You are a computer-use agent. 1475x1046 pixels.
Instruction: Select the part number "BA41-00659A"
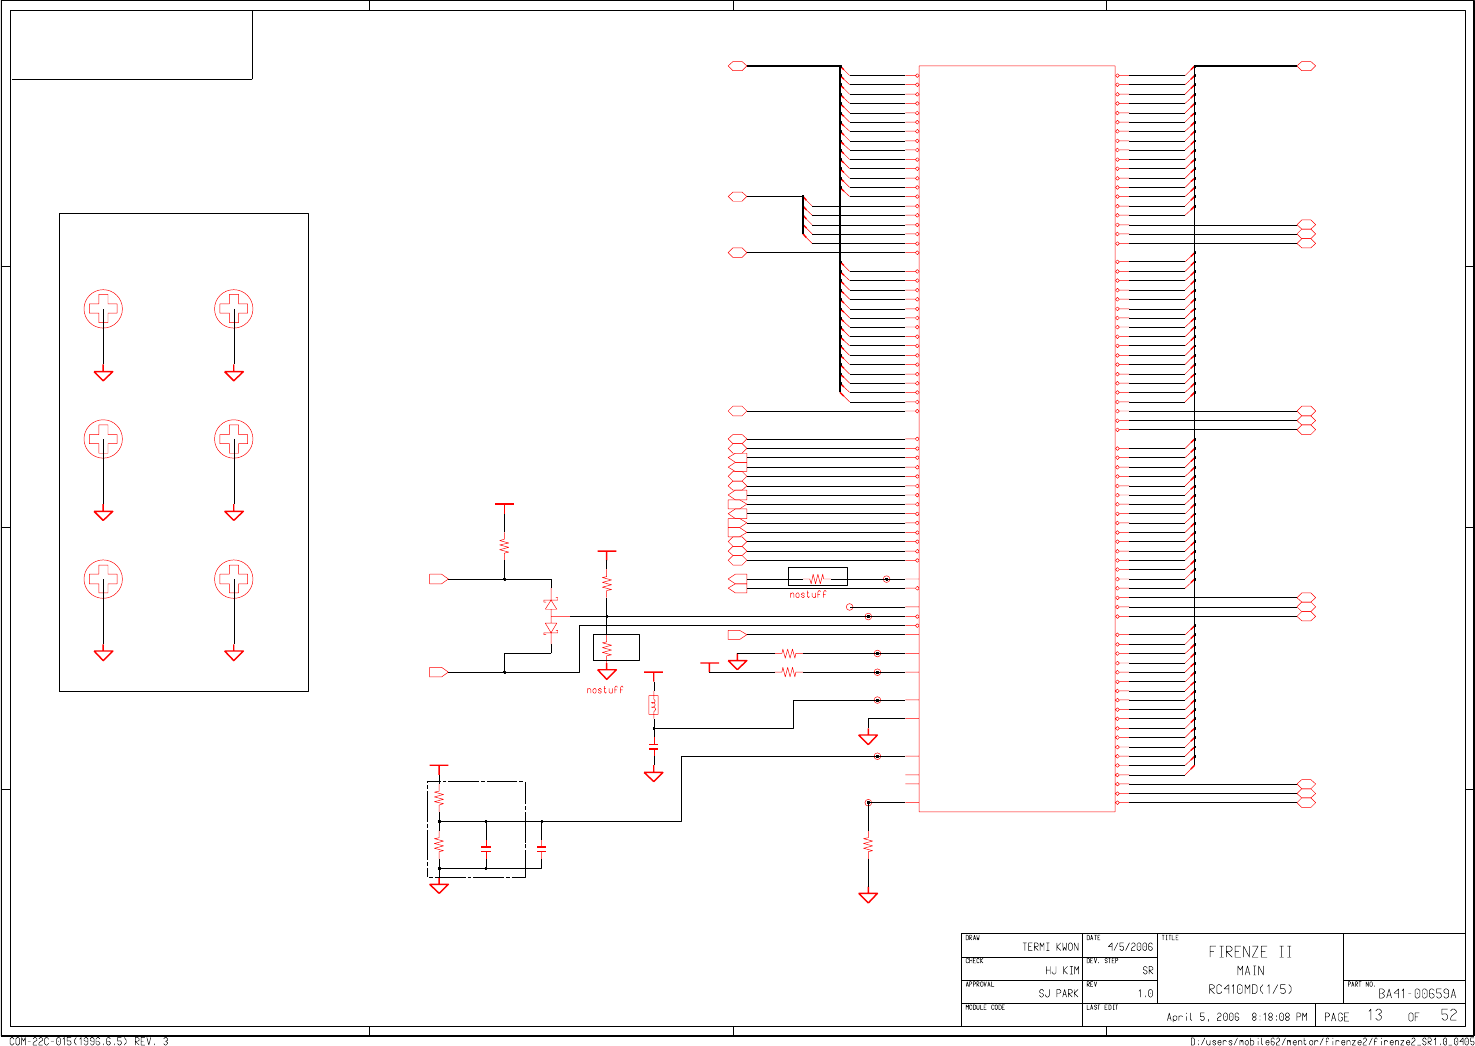[1417, 994]
